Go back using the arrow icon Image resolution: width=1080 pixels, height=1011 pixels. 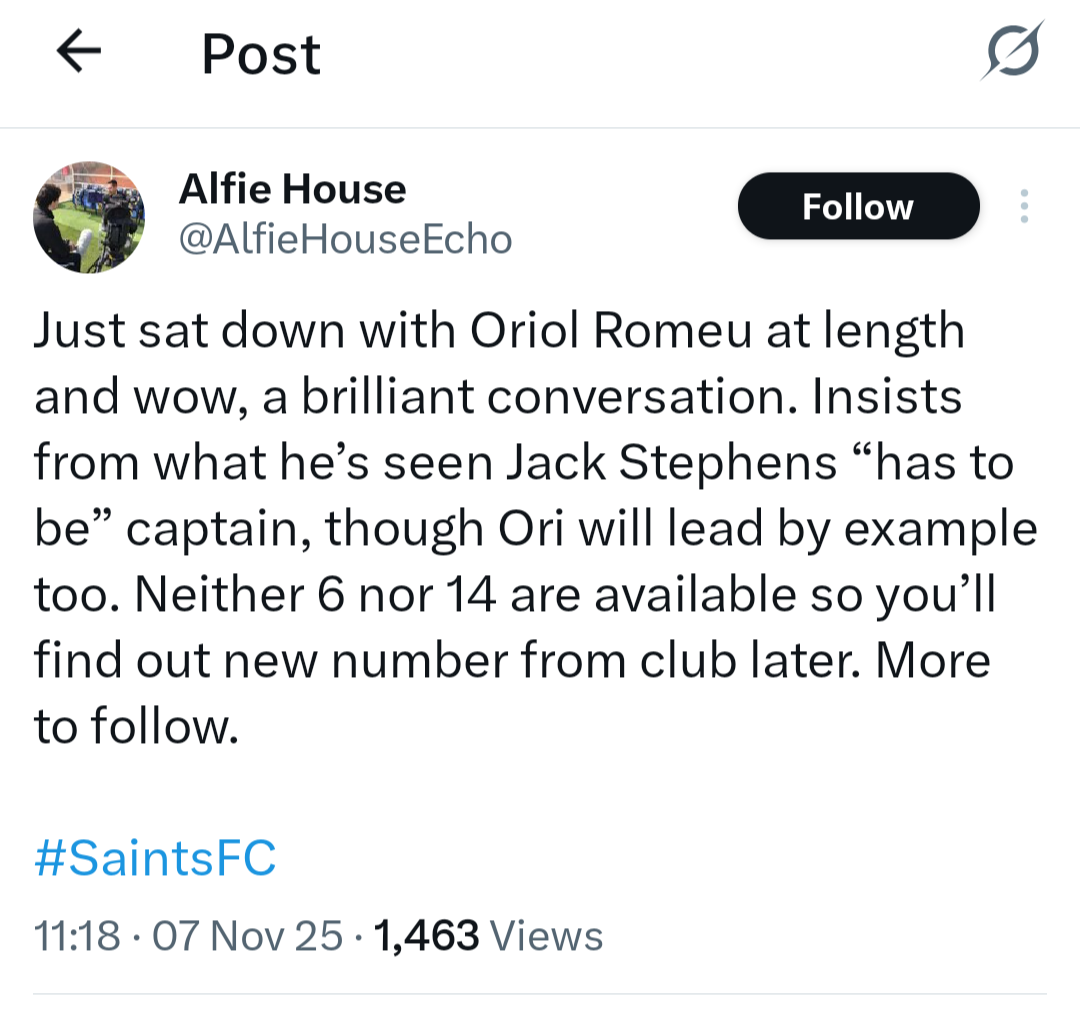tap(80, 53)
